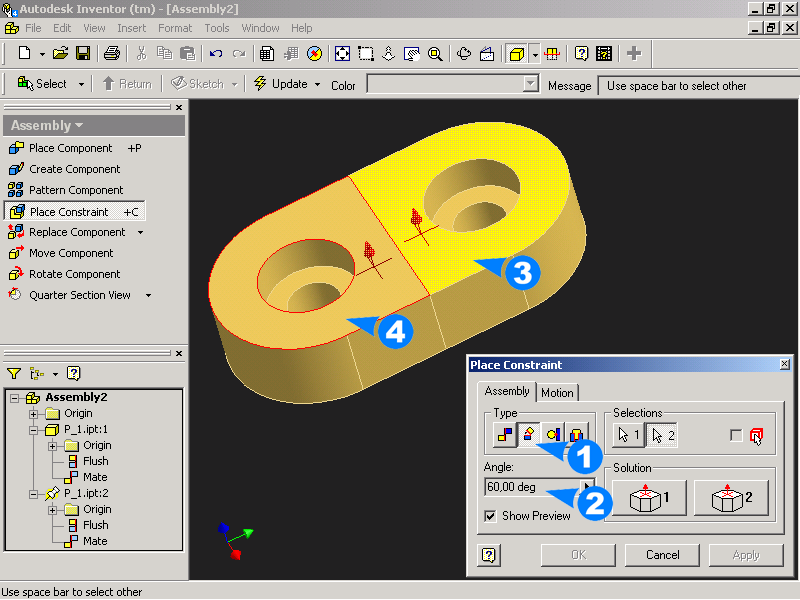Pick the Insert constraint type icon
The height and width of the screenshot is (600, 800).
coord(576,435)
